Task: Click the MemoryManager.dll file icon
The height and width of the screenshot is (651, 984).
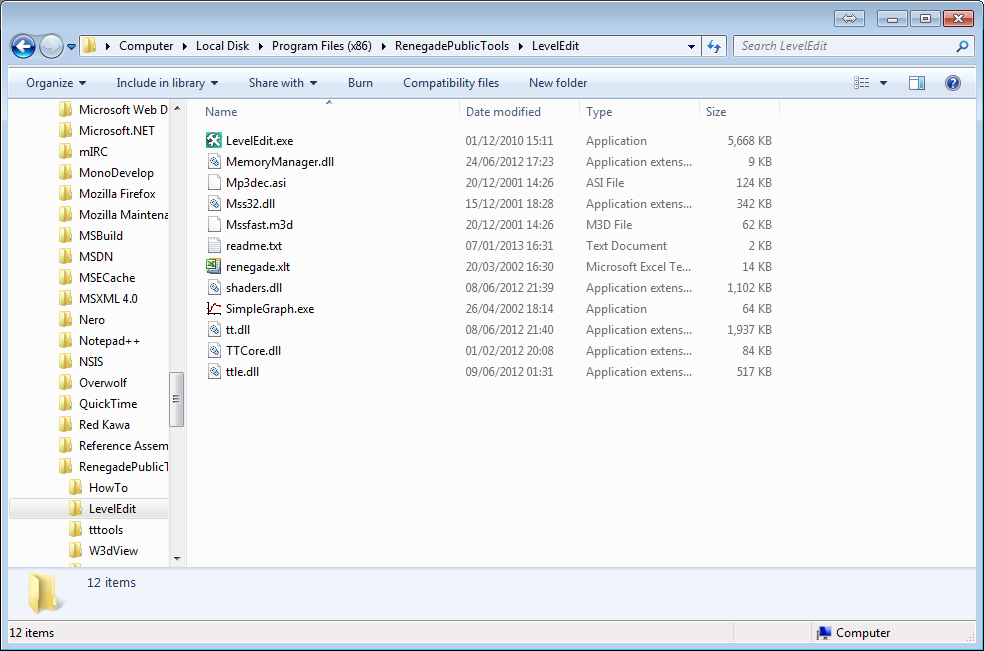Action: (213, 162)
